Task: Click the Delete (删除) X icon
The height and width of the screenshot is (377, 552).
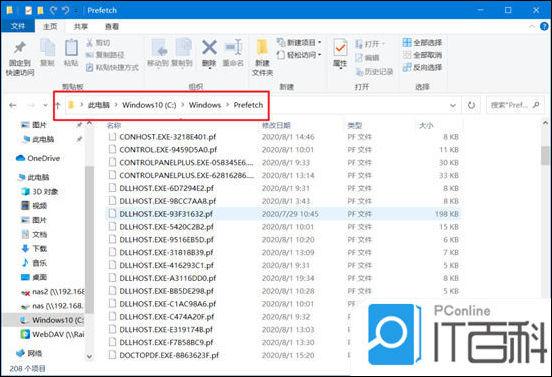Action: point(209,48)
